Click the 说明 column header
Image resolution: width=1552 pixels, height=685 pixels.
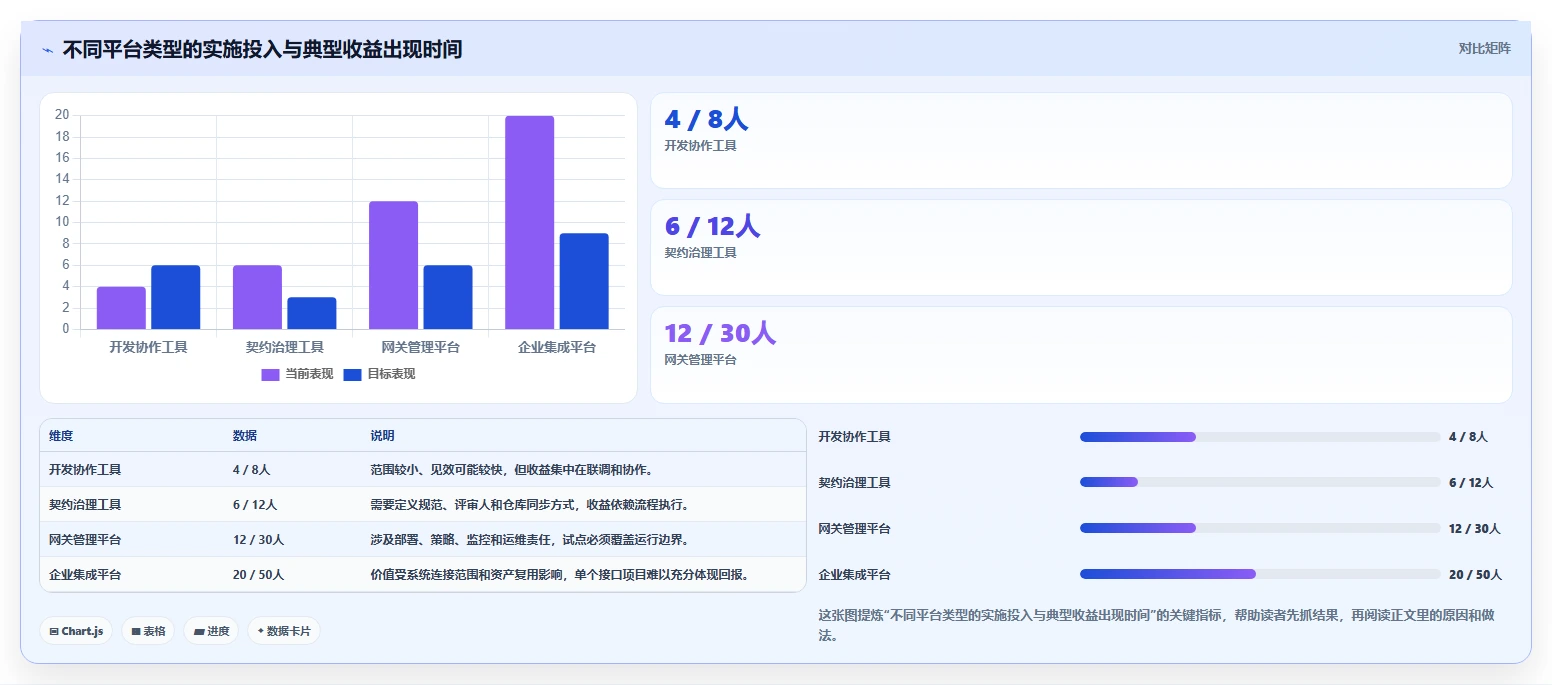(382, 436)
